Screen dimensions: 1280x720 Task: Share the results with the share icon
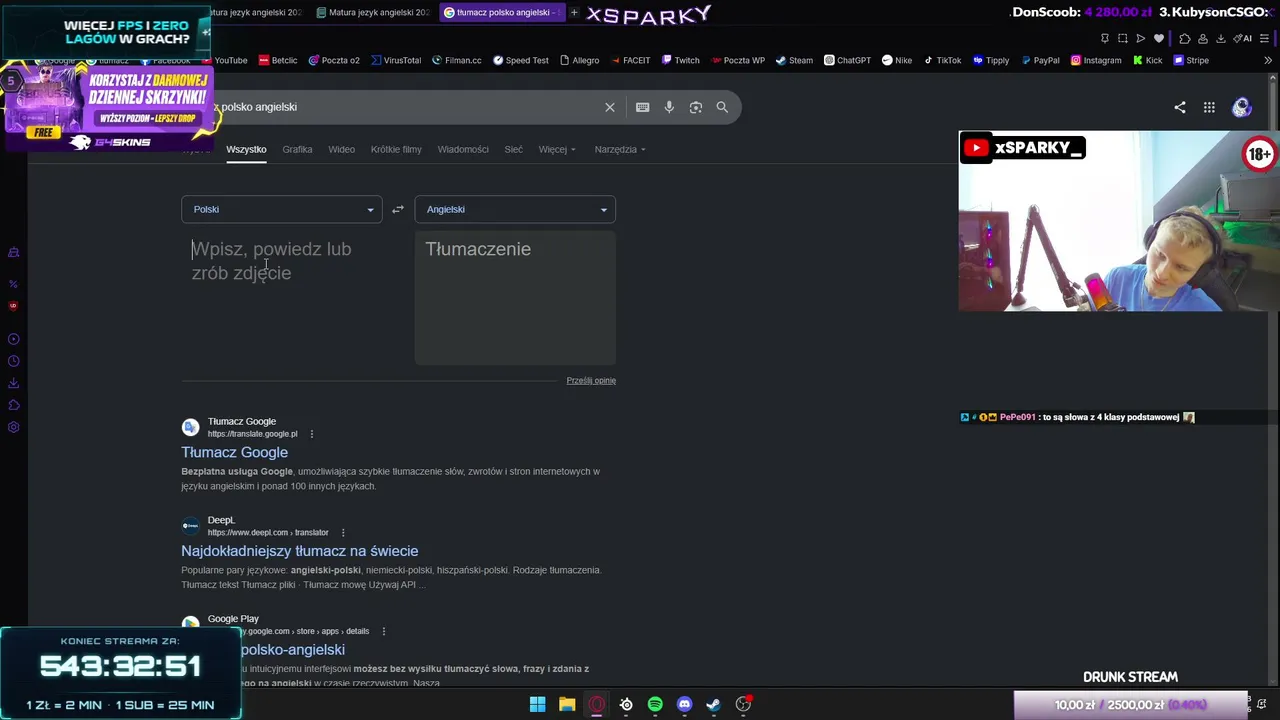click(x=1180, y=107)
